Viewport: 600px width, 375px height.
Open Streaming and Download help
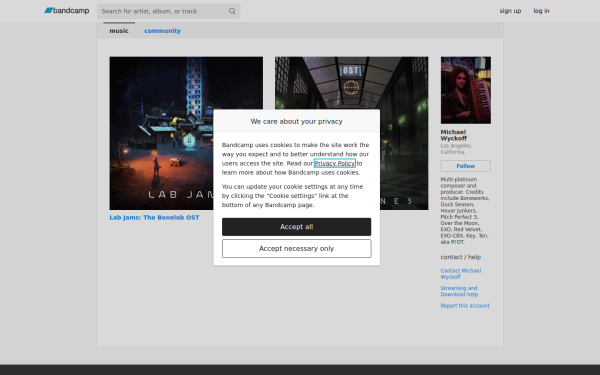pos(459,291)
